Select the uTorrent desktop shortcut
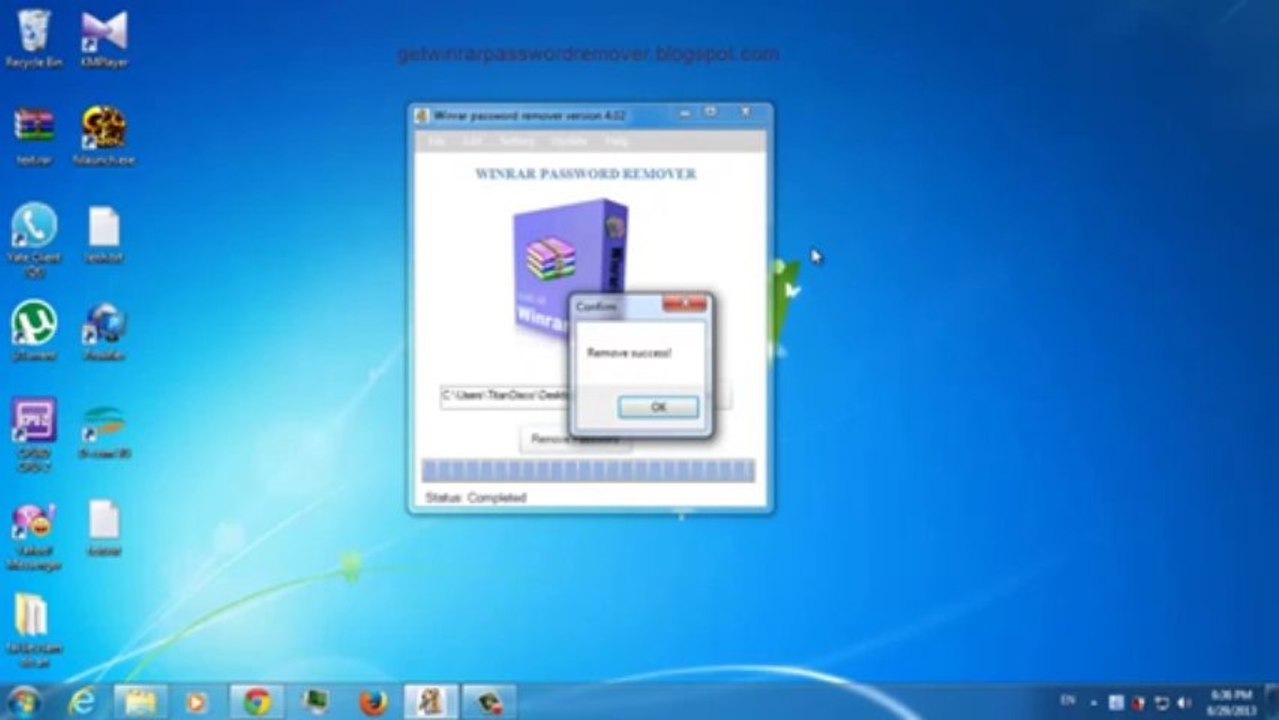This screenshot has height=720, width=1279. 34,332
